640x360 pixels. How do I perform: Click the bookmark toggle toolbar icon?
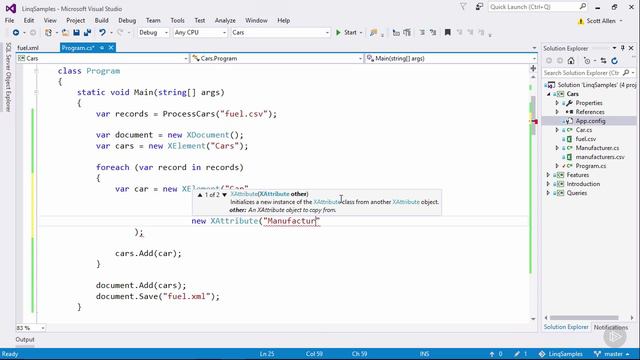448,32
